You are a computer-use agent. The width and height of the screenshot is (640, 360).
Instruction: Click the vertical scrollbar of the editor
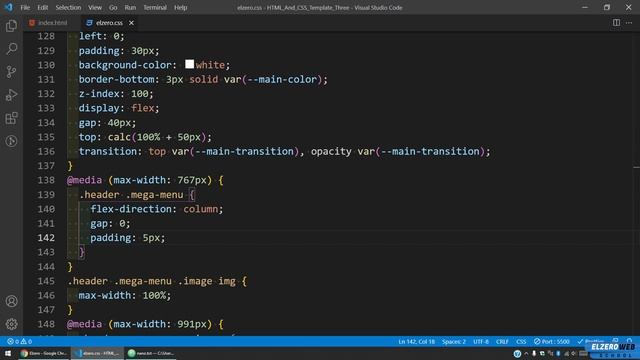pos(636,183)
